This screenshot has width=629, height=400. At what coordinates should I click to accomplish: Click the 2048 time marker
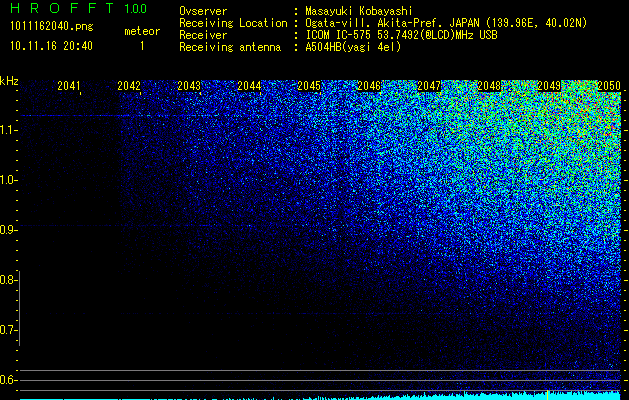click(x=489, y=86)
